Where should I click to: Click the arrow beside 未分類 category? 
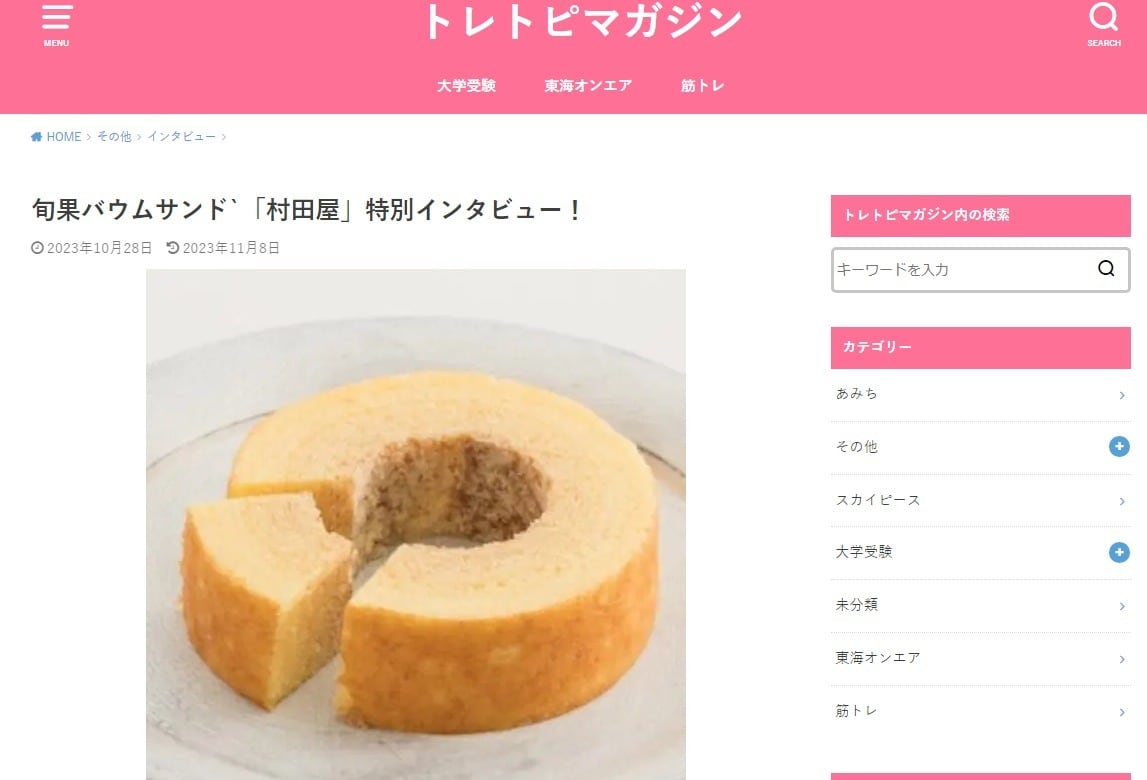1121,607
